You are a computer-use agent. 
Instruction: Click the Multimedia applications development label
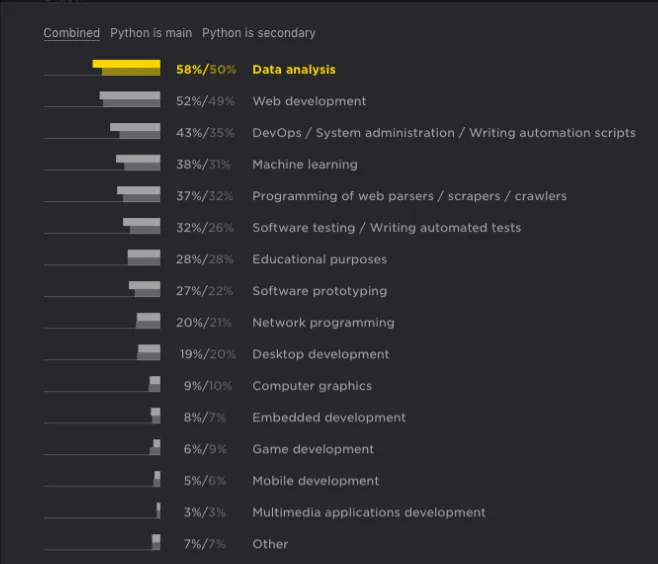pos(368,512)
